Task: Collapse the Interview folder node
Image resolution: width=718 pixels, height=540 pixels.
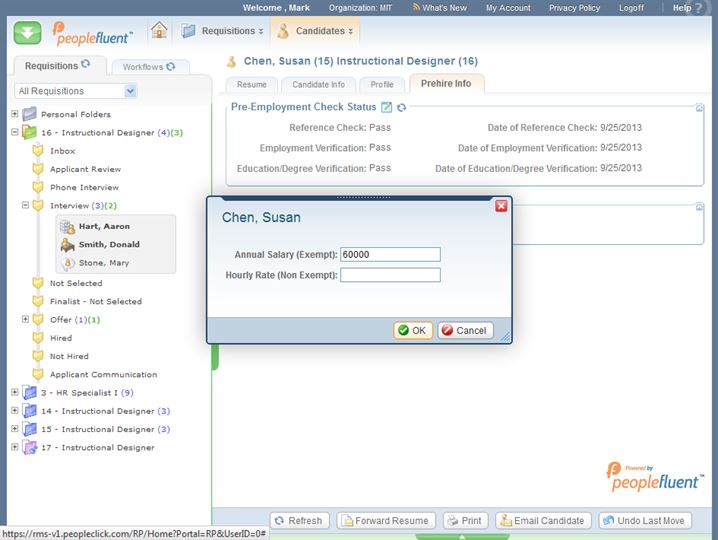Action: [x=26, y=206]
